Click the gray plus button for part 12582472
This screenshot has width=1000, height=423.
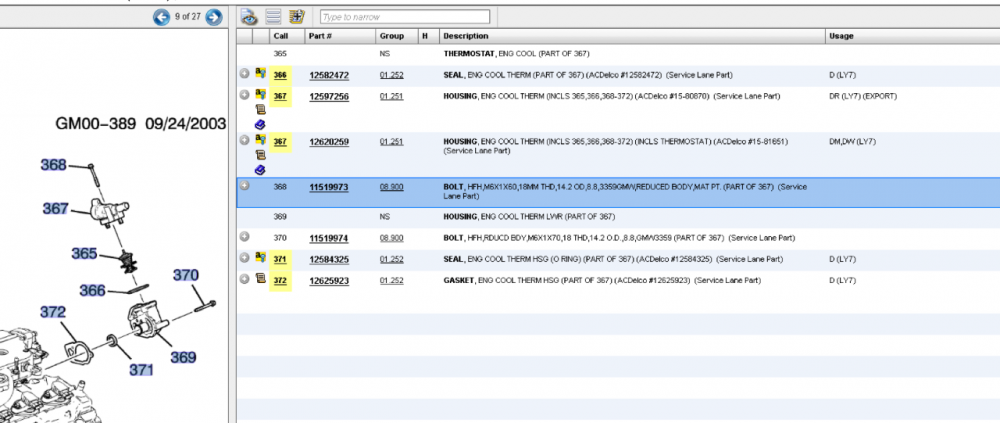pyautogui.click(x=244, y=74)
